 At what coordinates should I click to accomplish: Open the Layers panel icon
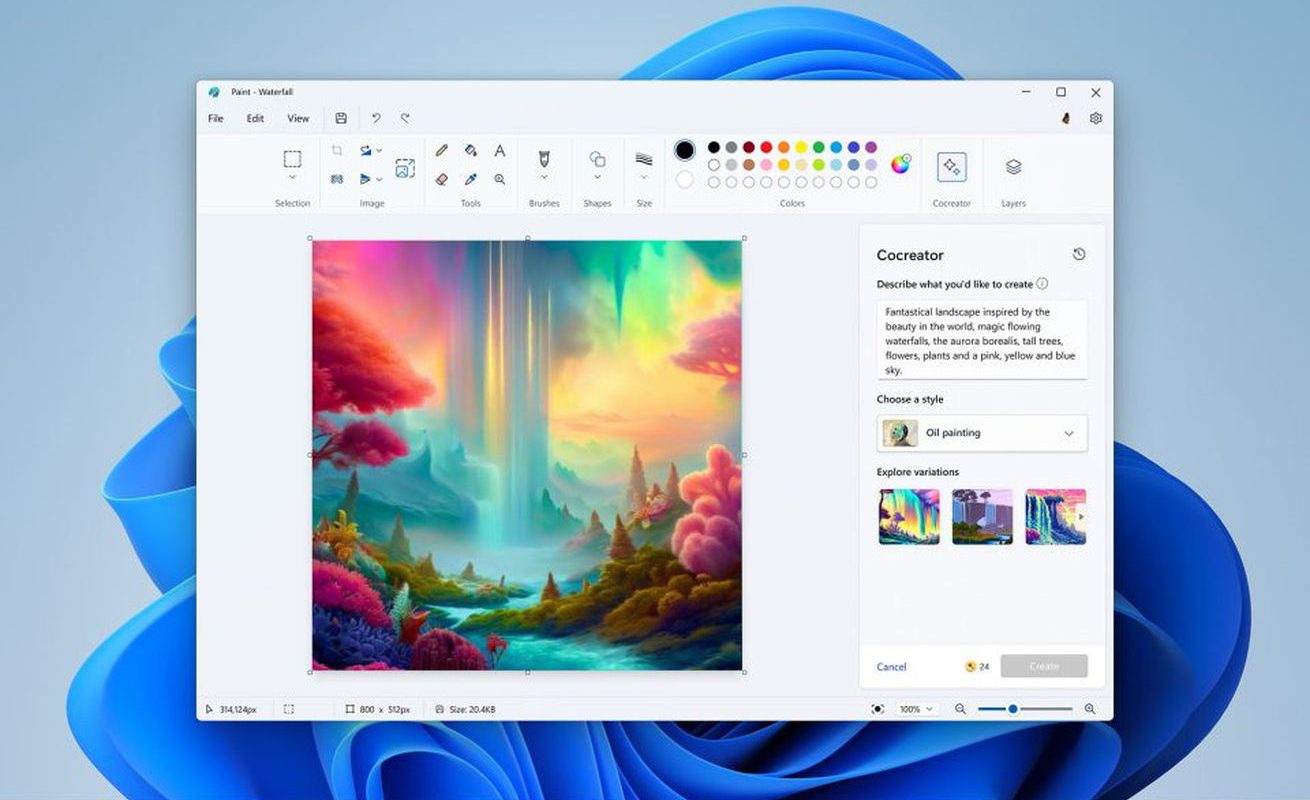[1013, 167]
